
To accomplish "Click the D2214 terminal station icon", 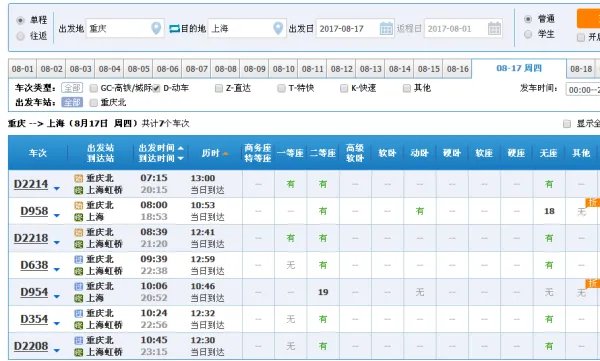I will [x=78, y=190].
